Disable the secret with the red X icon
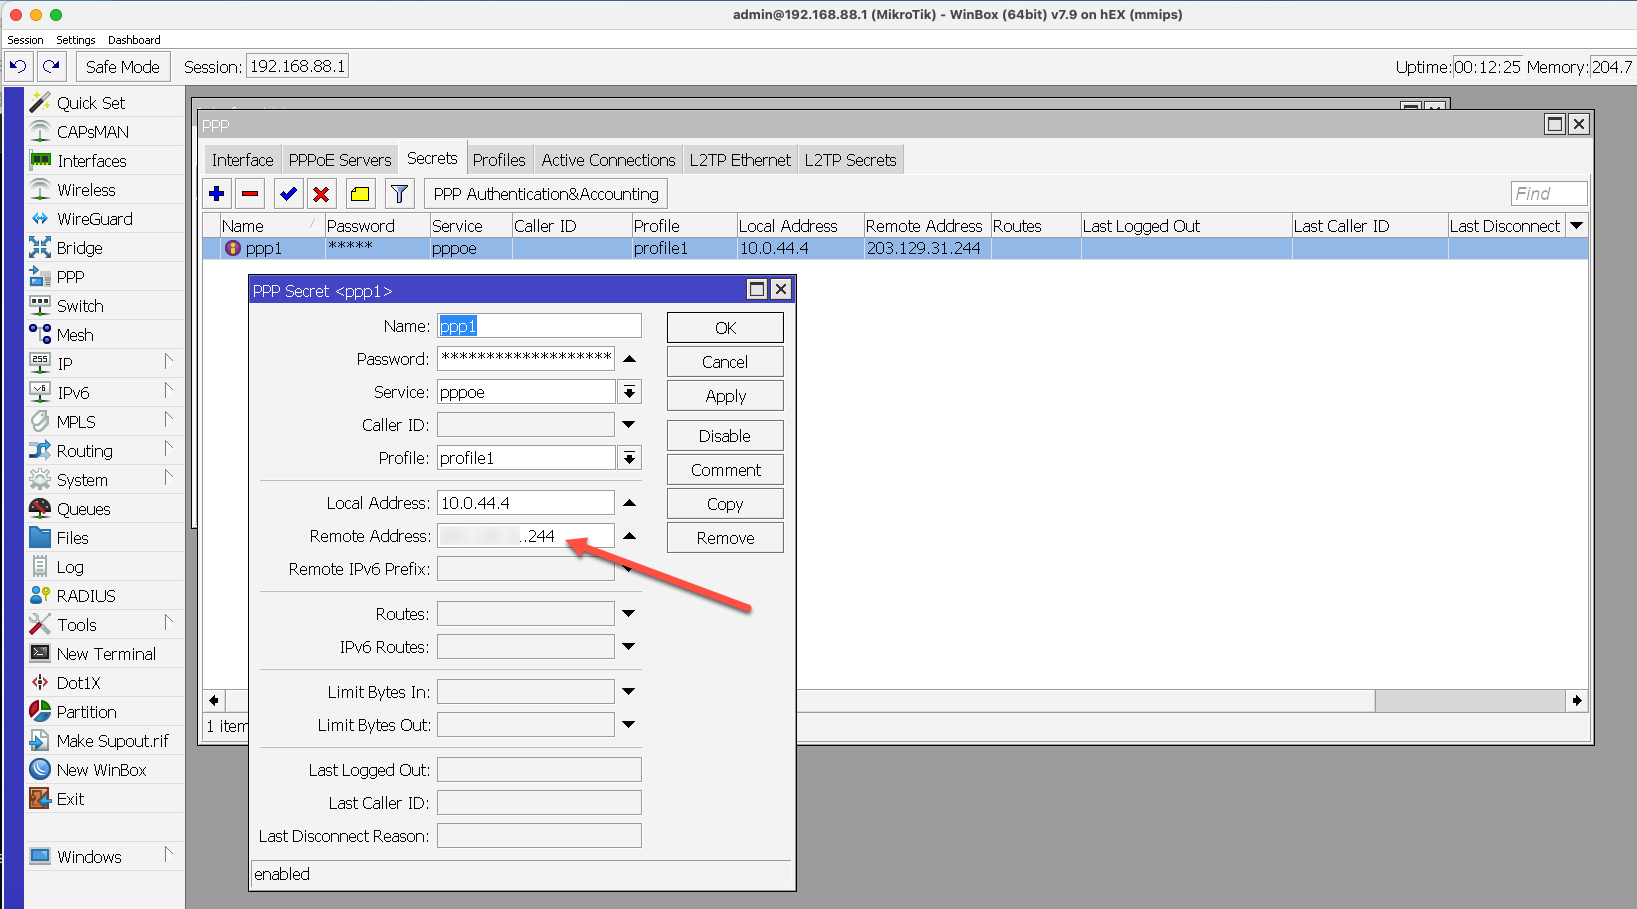The width and height of the screenshot is (1637, 909). 321,193
